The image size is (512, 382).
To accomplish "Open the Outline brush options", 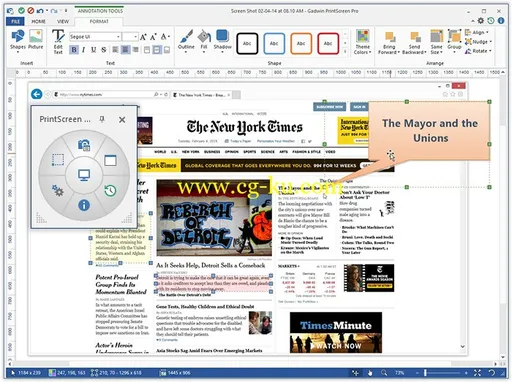I will (x=186, y=40).
